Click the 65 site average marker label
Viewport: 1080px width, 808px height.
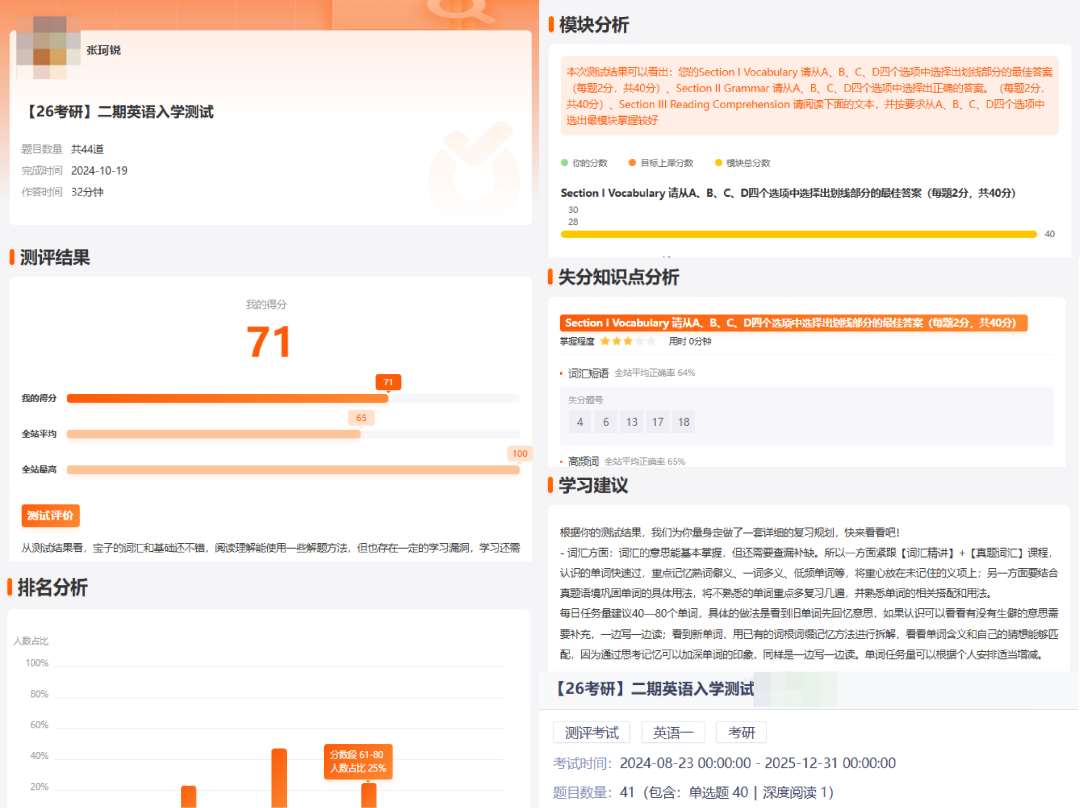tap(361, 417)
